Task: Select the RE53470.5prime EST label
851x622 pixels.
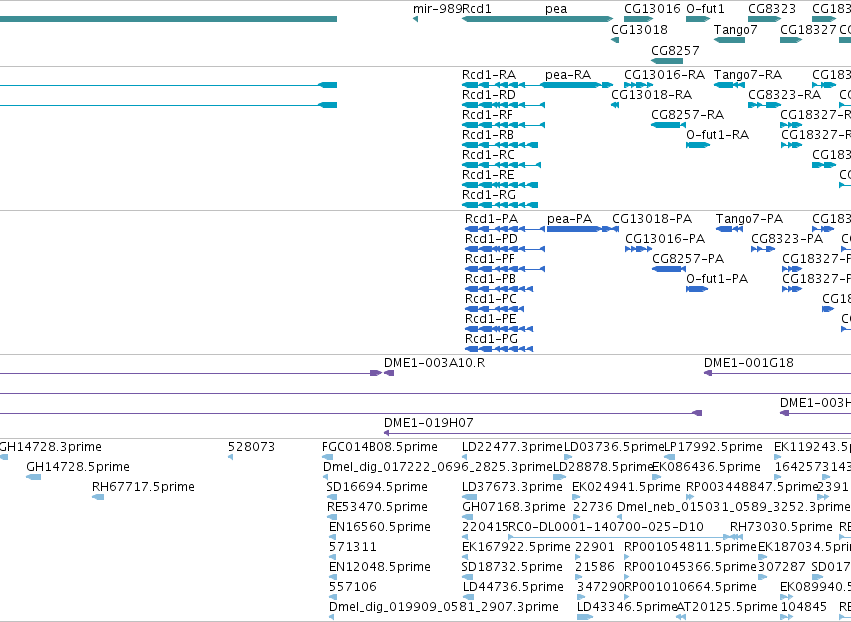Action: coord(377,507)
